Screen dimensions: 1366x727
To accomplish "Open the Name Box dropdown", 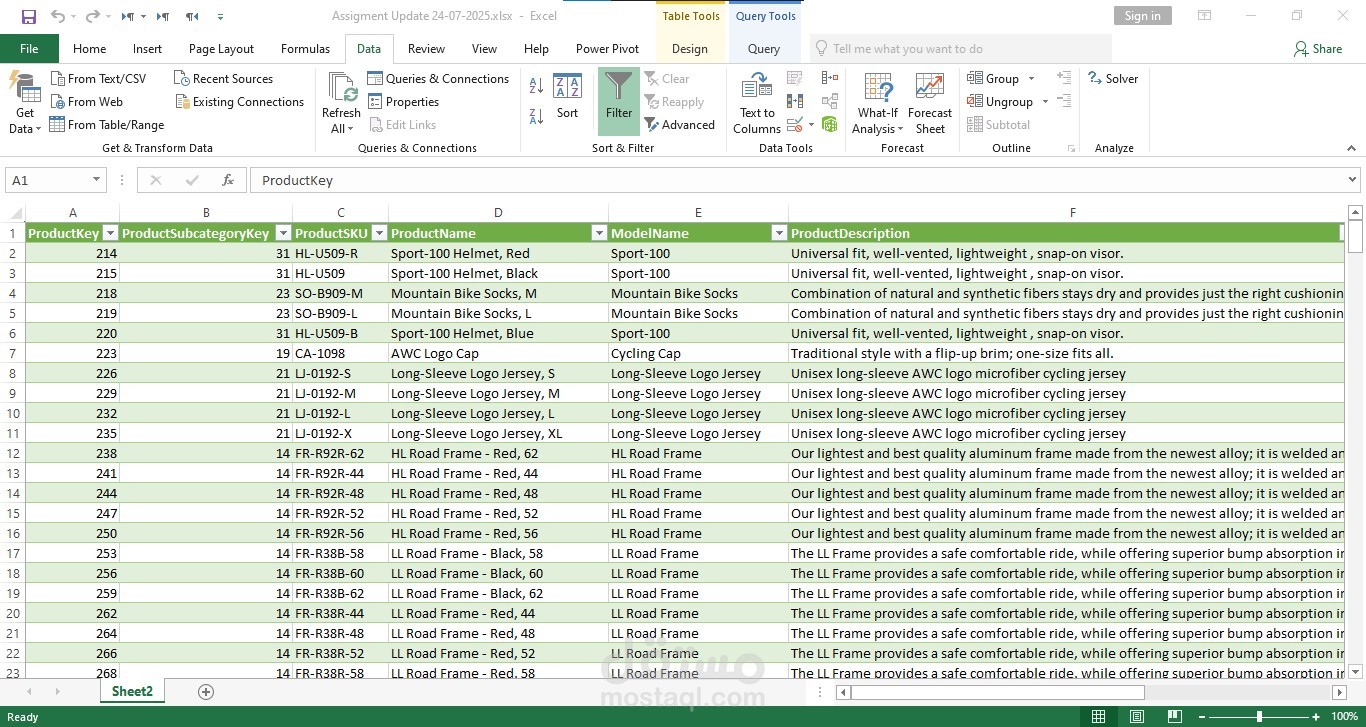I will [x=97, y=180].
